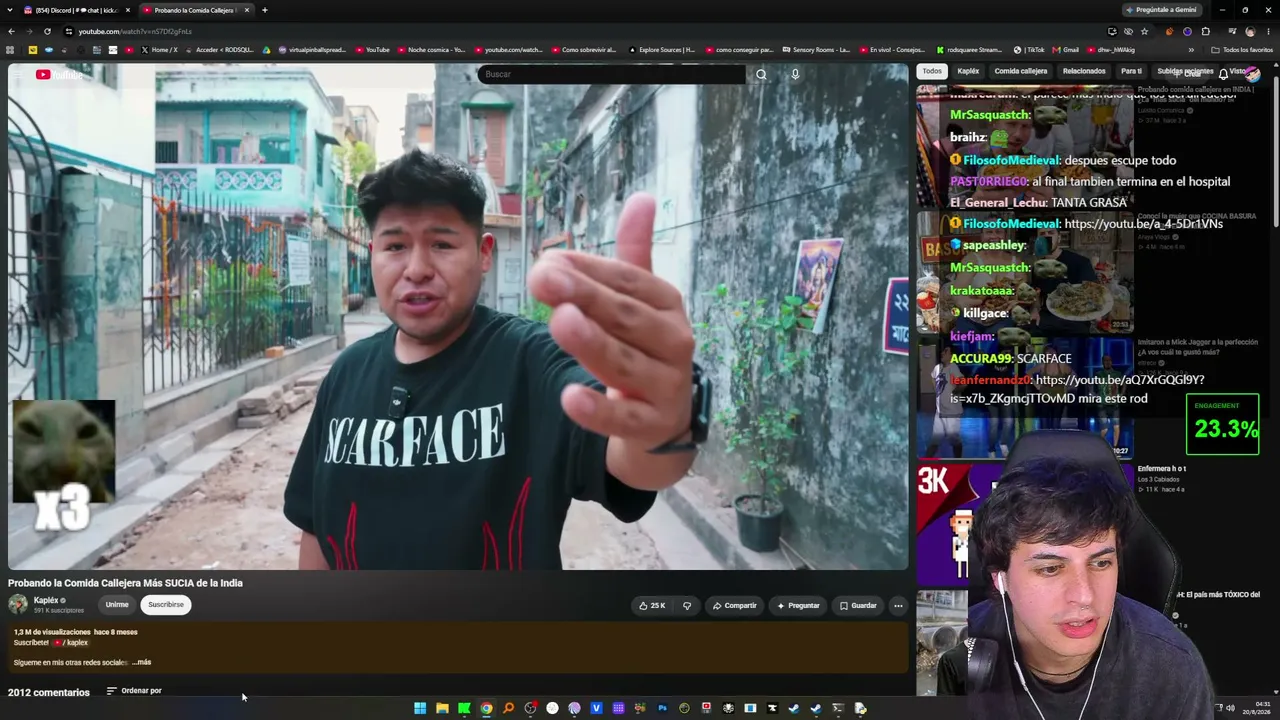This screenshot has width=1280, height=720.
Task: Open the X bookmark labeled Home / X
Action: 160,50
